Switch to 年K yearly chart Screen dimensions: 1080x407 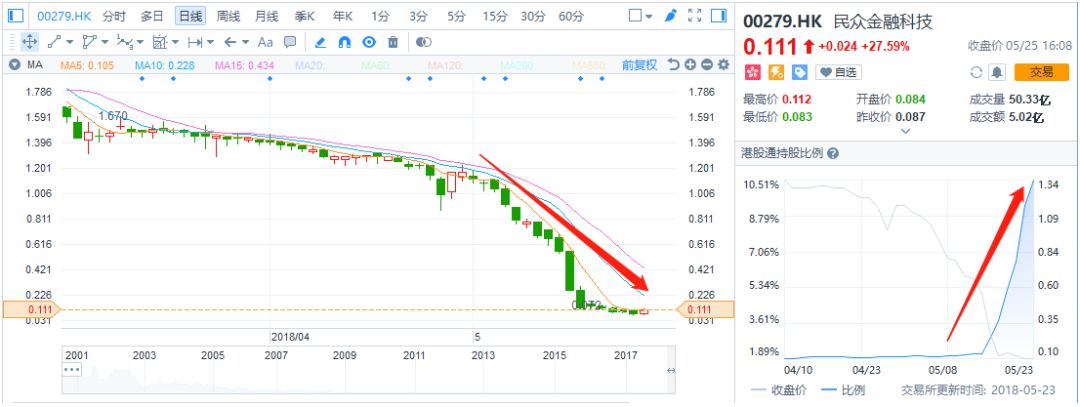coord(342,16)
